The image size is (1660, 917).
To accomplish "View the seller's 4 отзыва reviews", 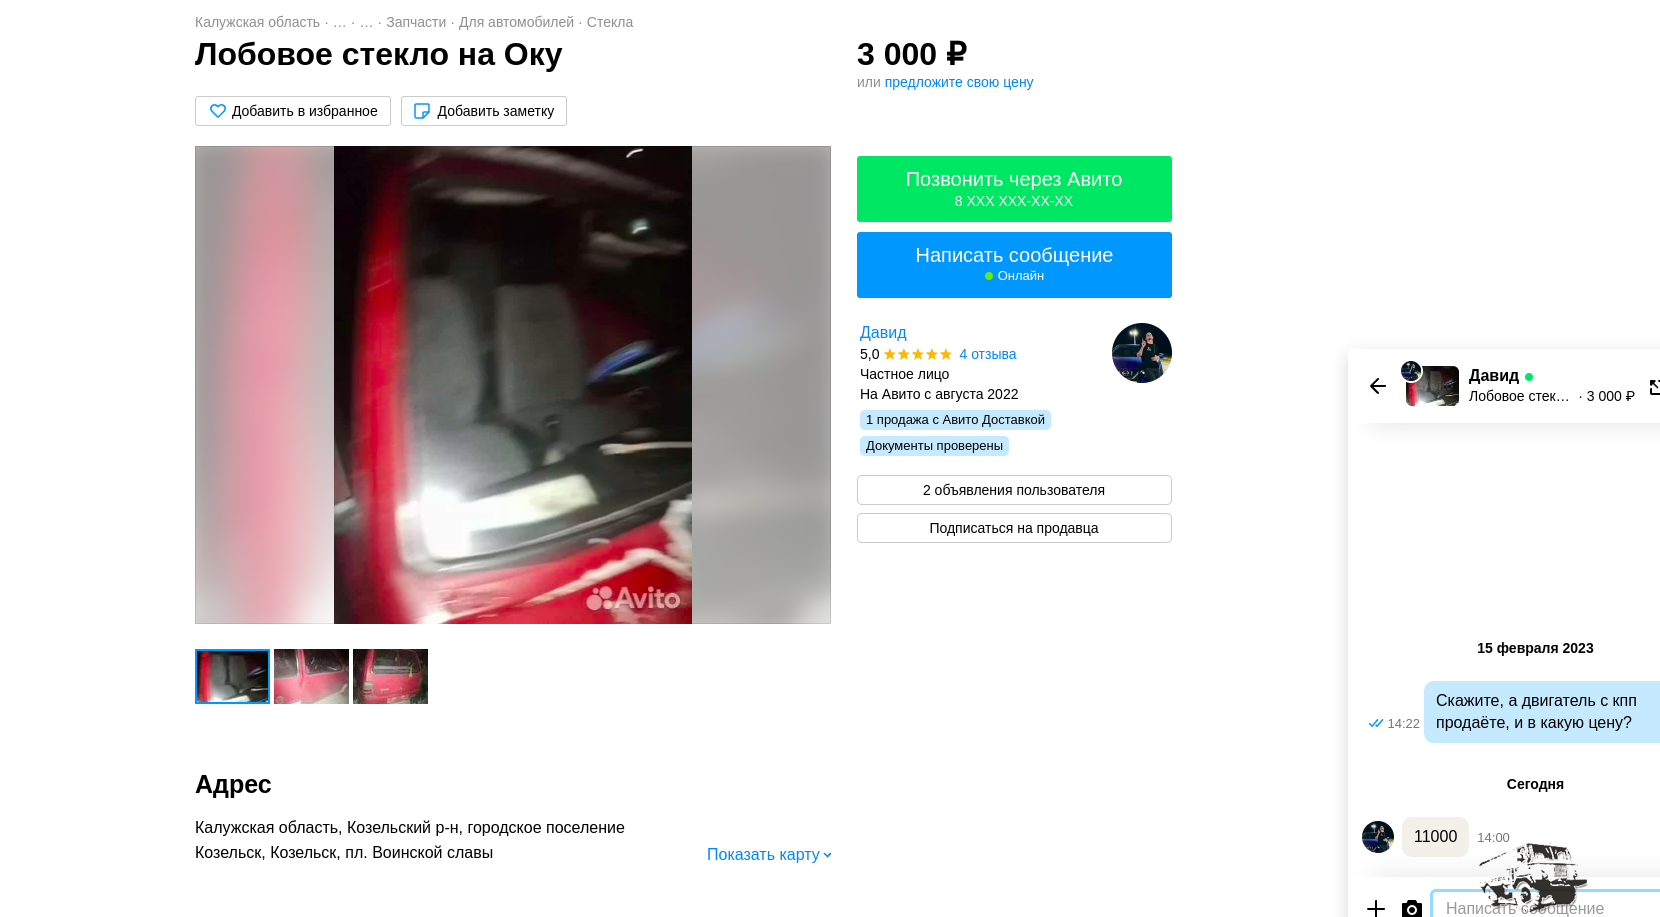I will (x=988, y=354).
